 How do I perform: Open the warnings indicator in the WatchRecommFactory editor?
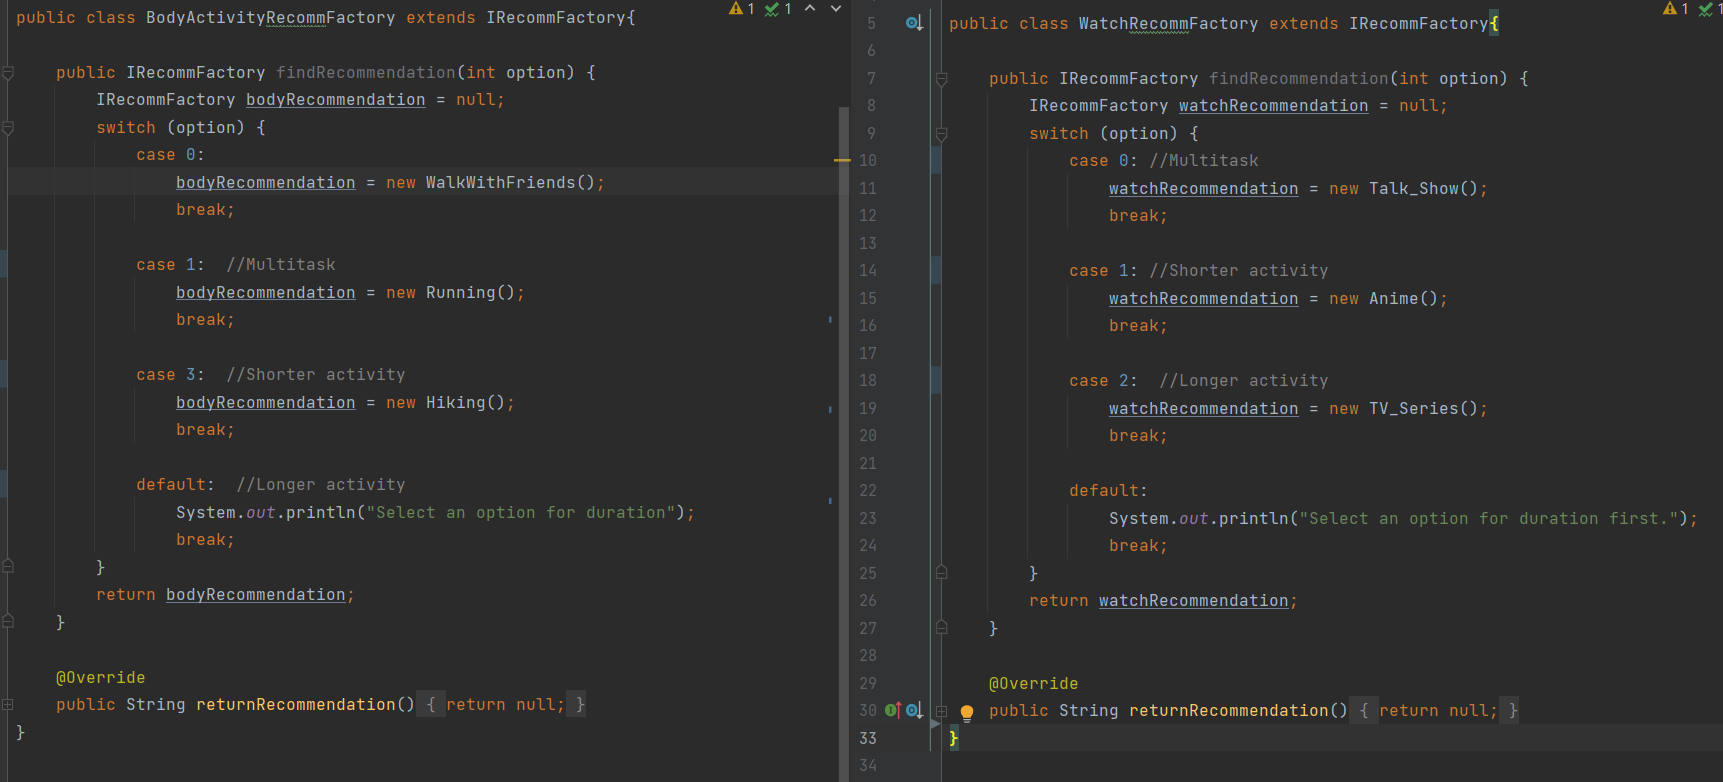(x=1676, y=9)
